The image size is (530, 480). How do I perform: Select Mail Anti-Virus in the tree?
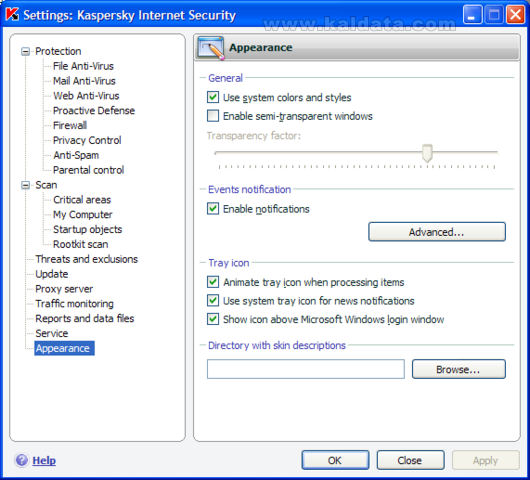(x=84, y=81)
